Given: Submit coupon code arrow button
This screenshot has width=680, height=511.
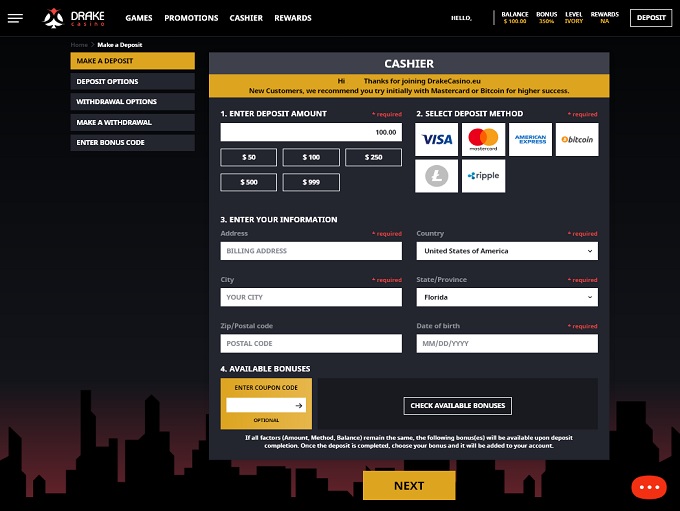Looking at the screenshot, I should [x=298, y=405].
